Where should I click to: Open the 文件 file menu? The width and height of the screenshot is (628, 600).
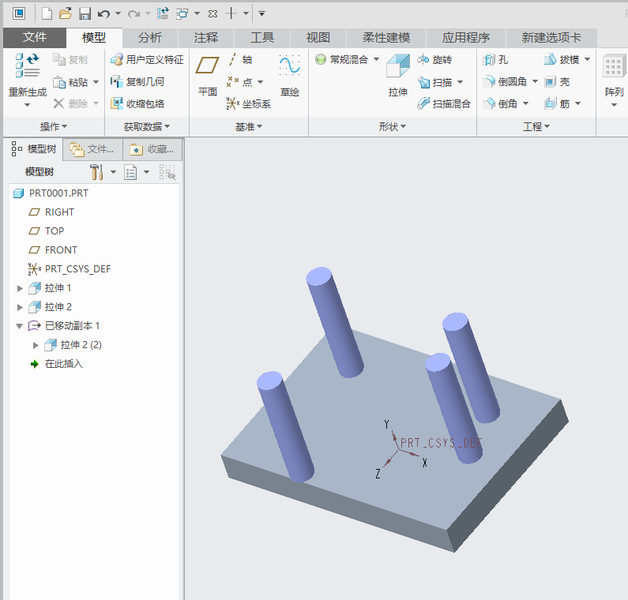tap(34, 37)
